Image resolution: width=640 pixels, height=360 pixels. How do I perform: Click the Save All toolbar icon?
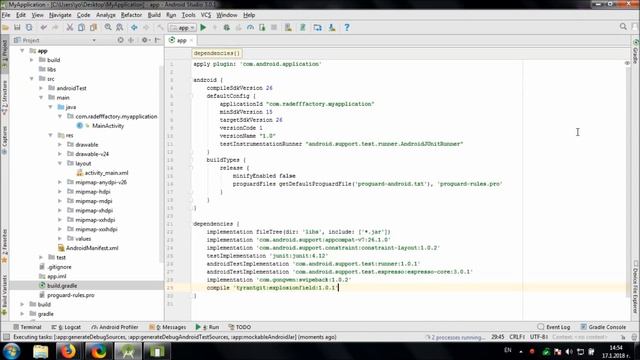tap(17, 27)
